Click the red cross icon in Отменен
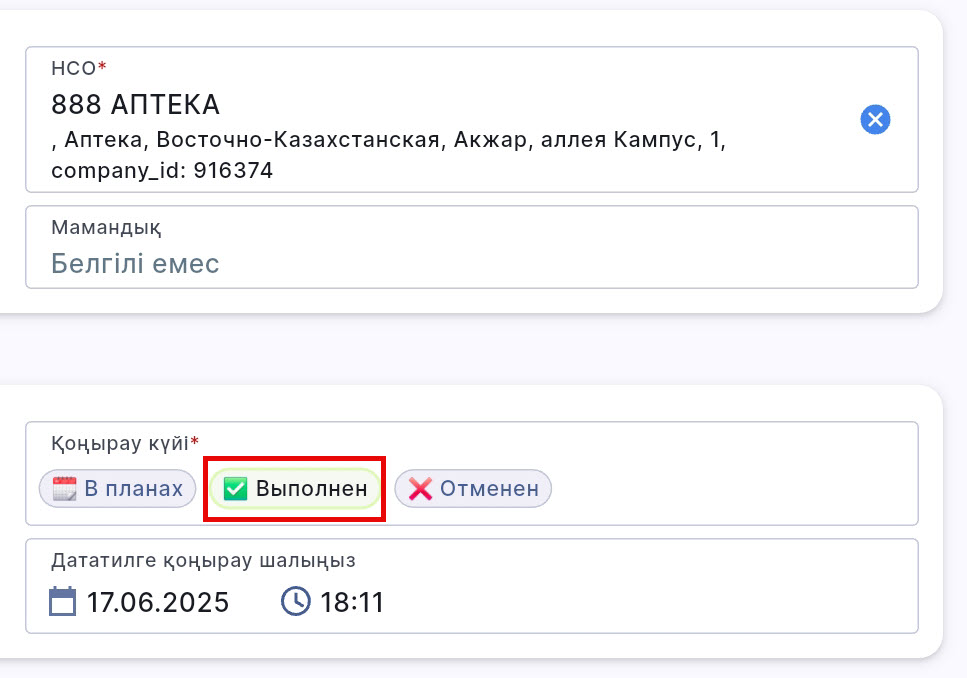This screenshot has height=678, width=967. coord(421,489)
